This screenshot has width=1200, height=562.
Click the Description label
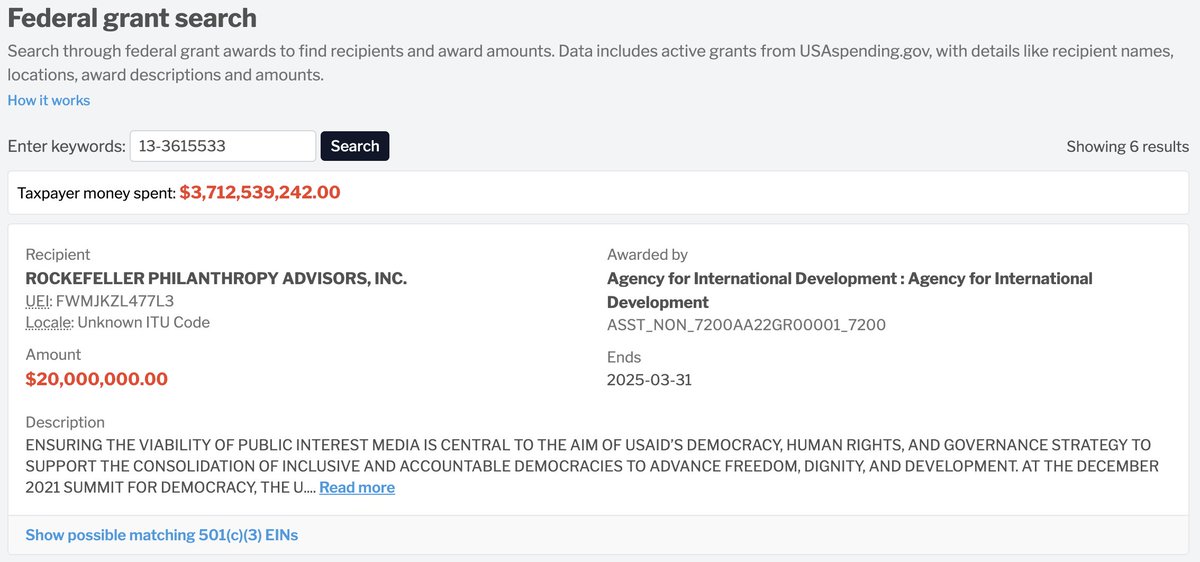65,422
